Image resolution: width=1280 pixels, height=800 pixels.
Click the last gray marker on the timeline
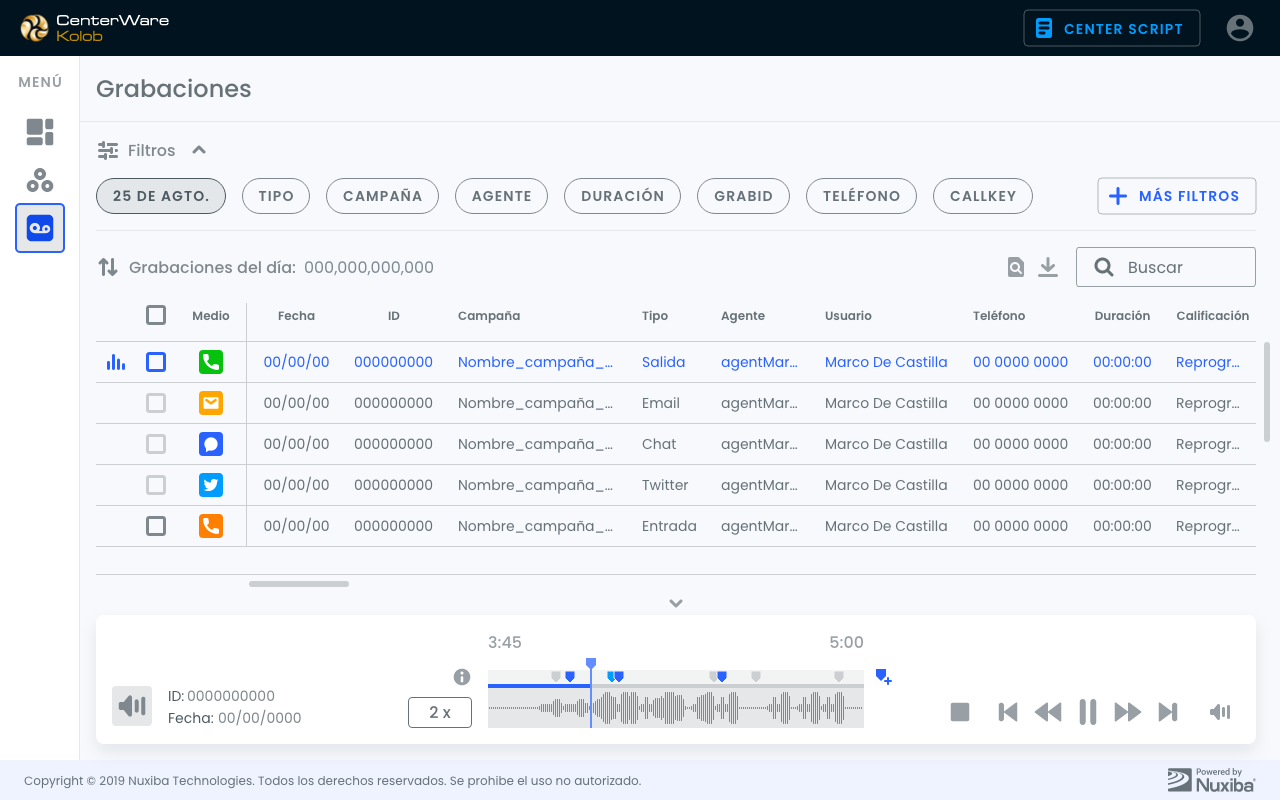tap(839, 677)
